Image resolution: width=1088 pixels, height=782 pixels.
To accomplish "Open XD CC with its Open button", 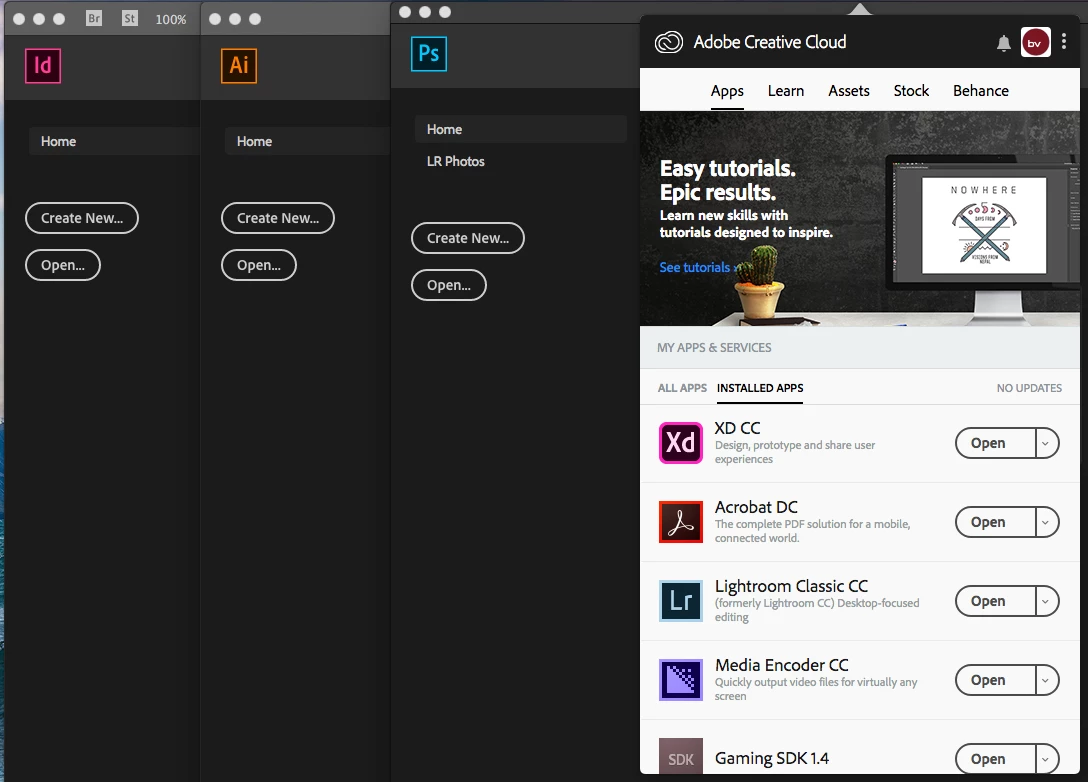I will [x=995, y=443].
